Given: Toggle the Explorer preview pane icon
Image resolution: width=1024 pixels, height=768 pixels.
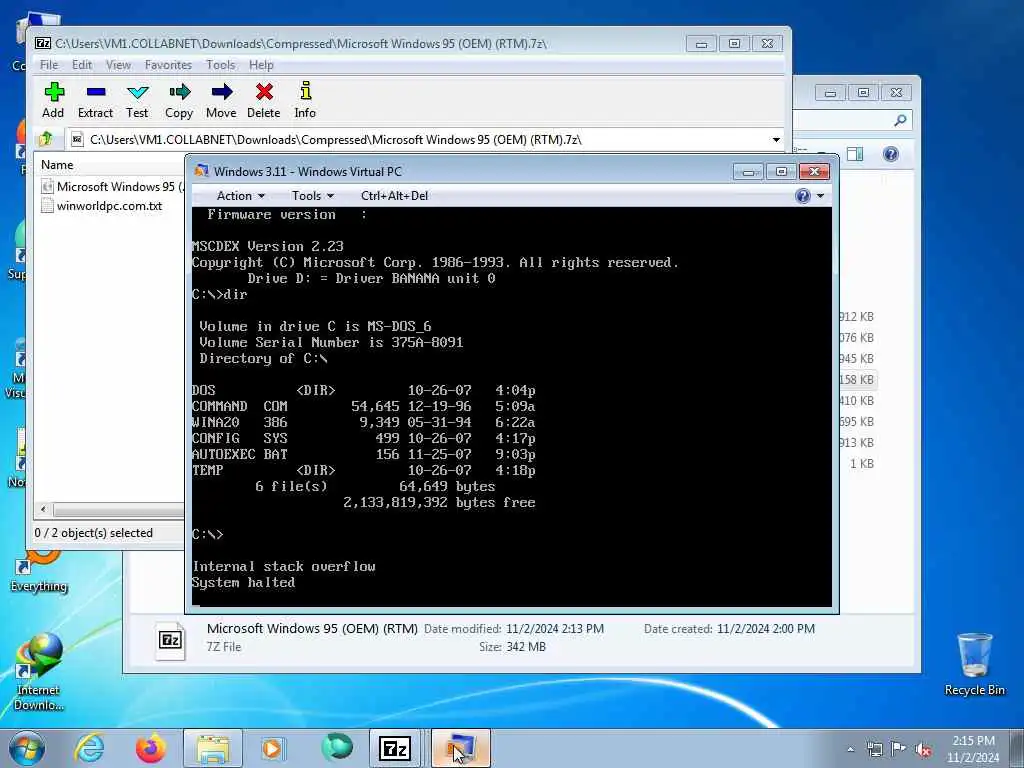Looking at the screenshot, I should 855,154.
